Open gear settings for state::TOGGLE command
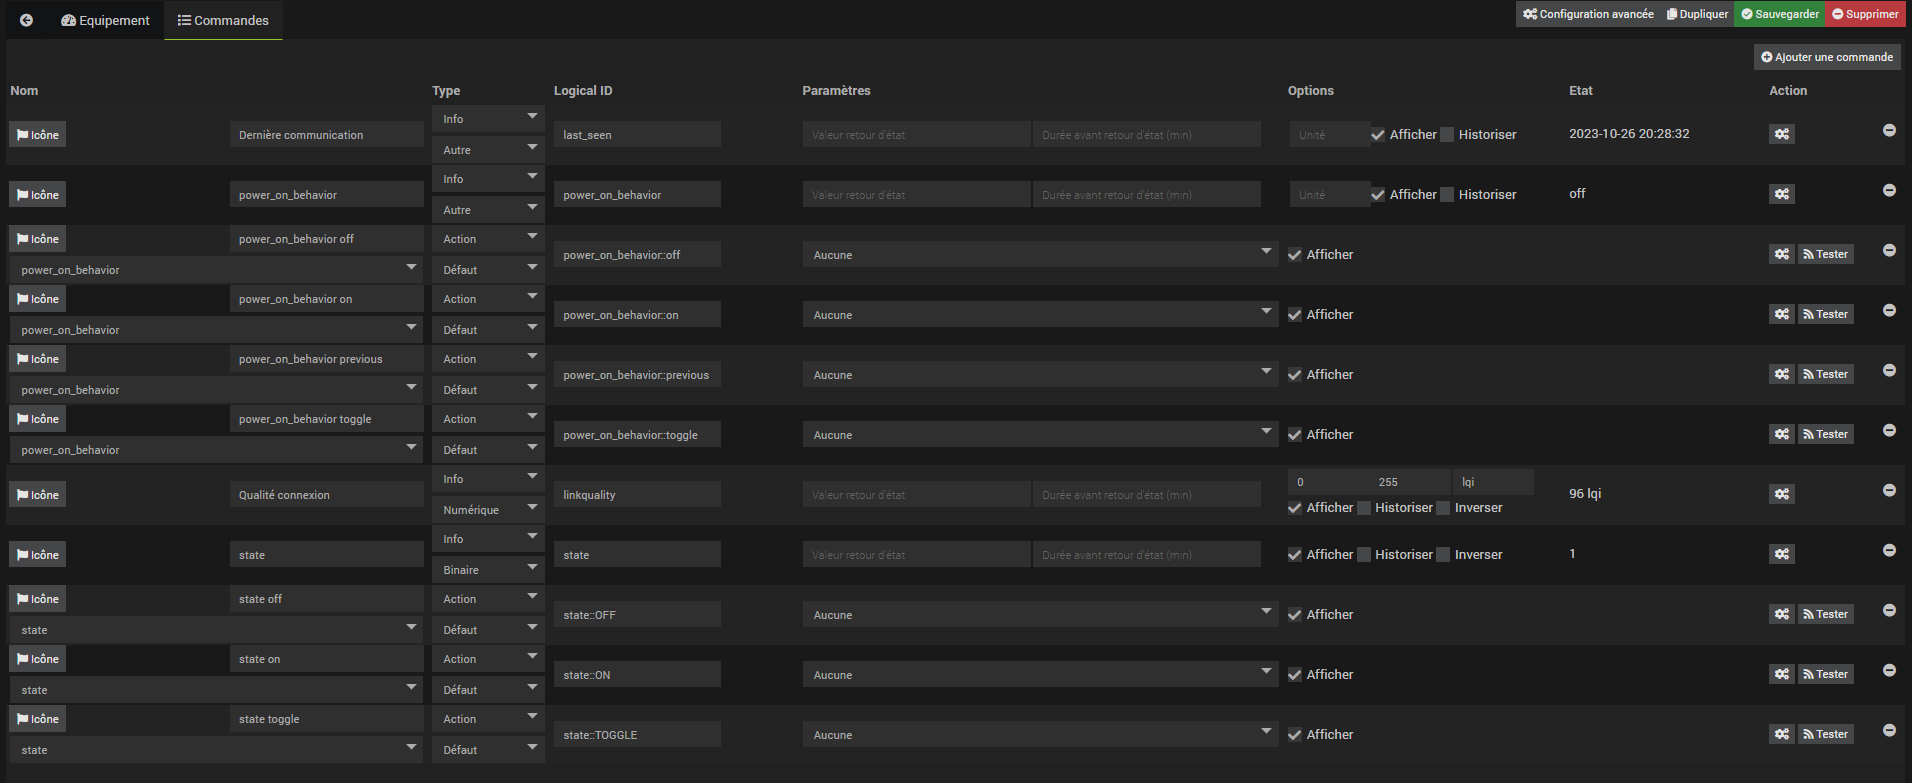This screenshot has height=783, width=1912. point(1781,734)
